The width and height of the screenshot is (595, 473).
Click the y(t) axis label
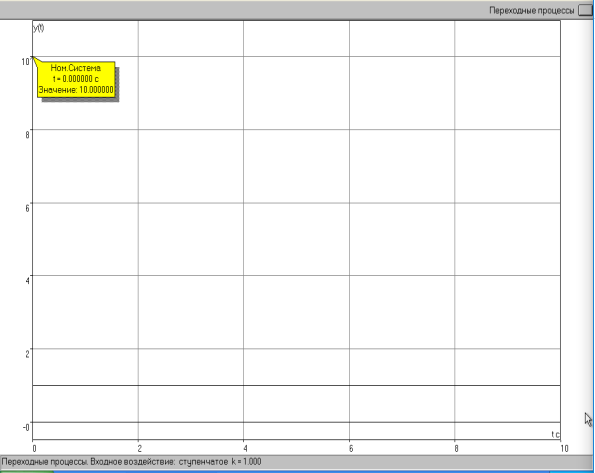[x=38, y=28]
